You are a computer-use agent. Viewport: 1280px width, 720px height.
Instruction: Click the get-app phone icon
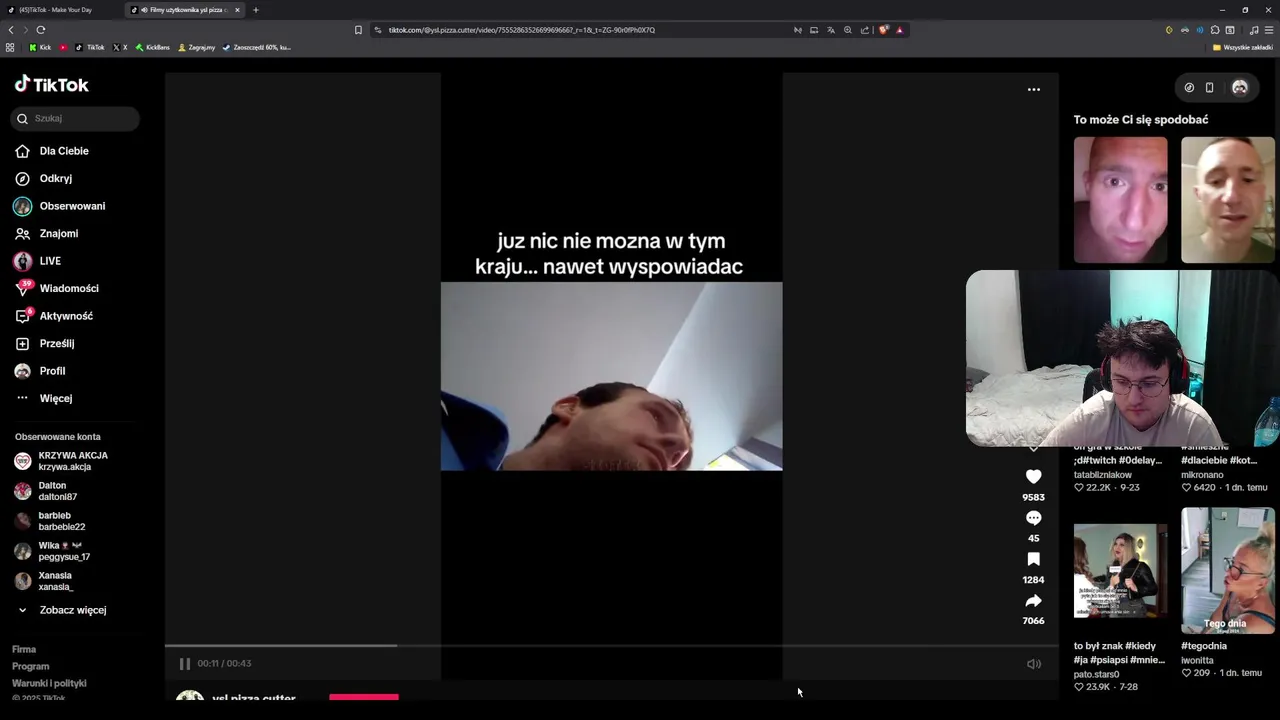pyautogui.click(x=1209, y=88)
